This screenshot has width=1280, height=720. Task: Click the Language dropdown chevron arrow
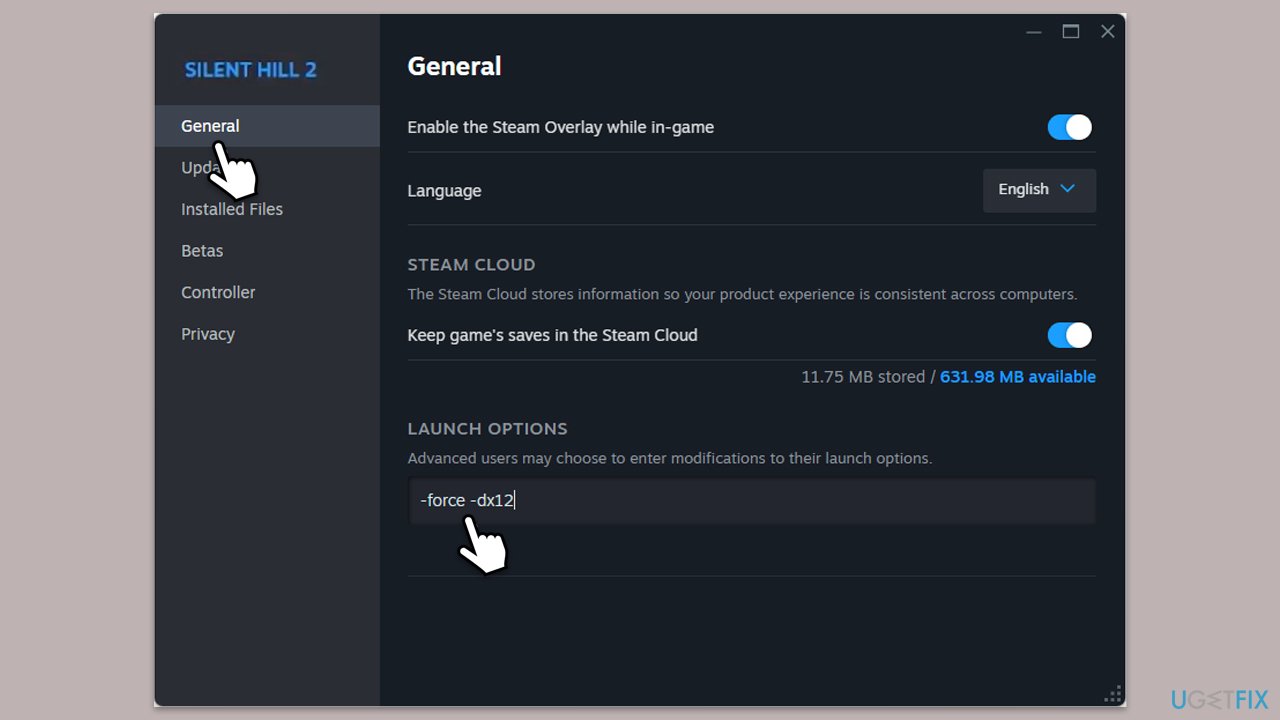(x=1067, y=189)
